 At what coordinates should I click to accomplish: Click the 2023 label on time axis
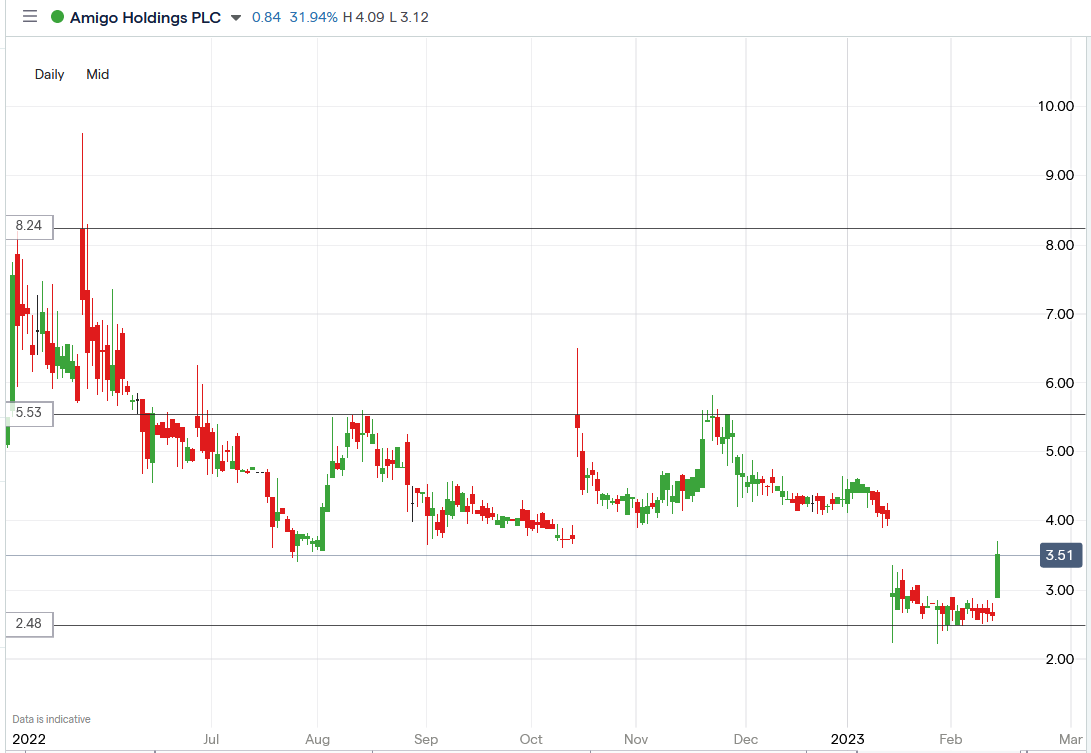(x=847, y=739)
